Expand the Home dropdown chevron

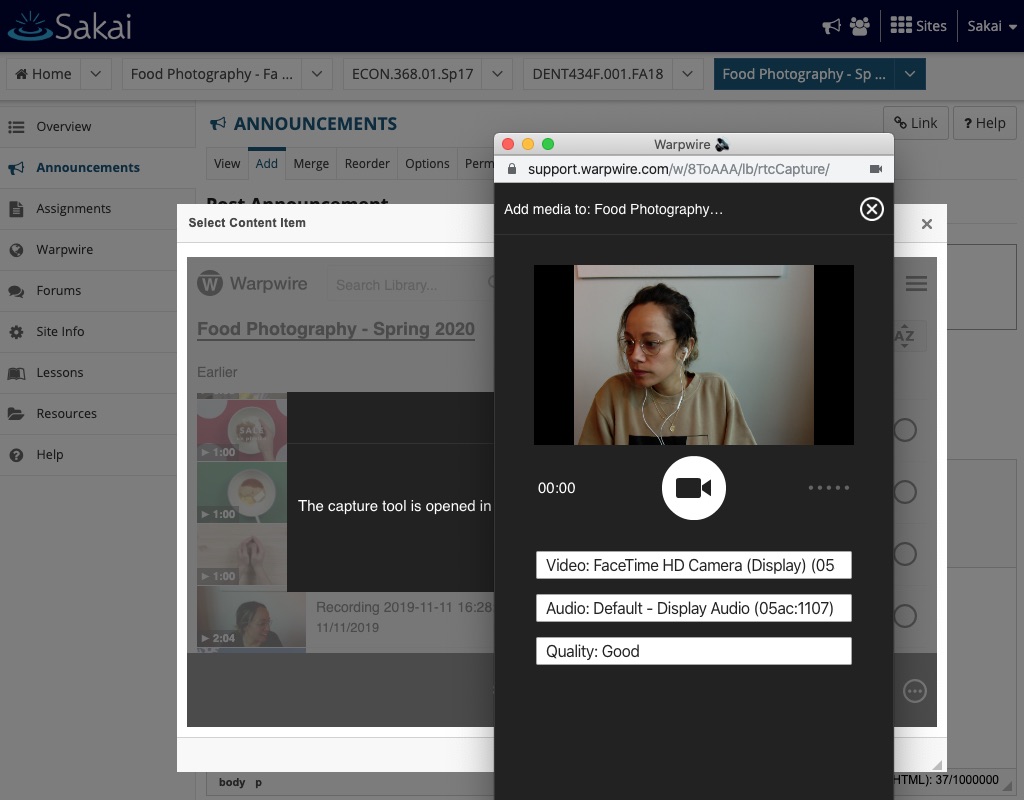point(96,74)
